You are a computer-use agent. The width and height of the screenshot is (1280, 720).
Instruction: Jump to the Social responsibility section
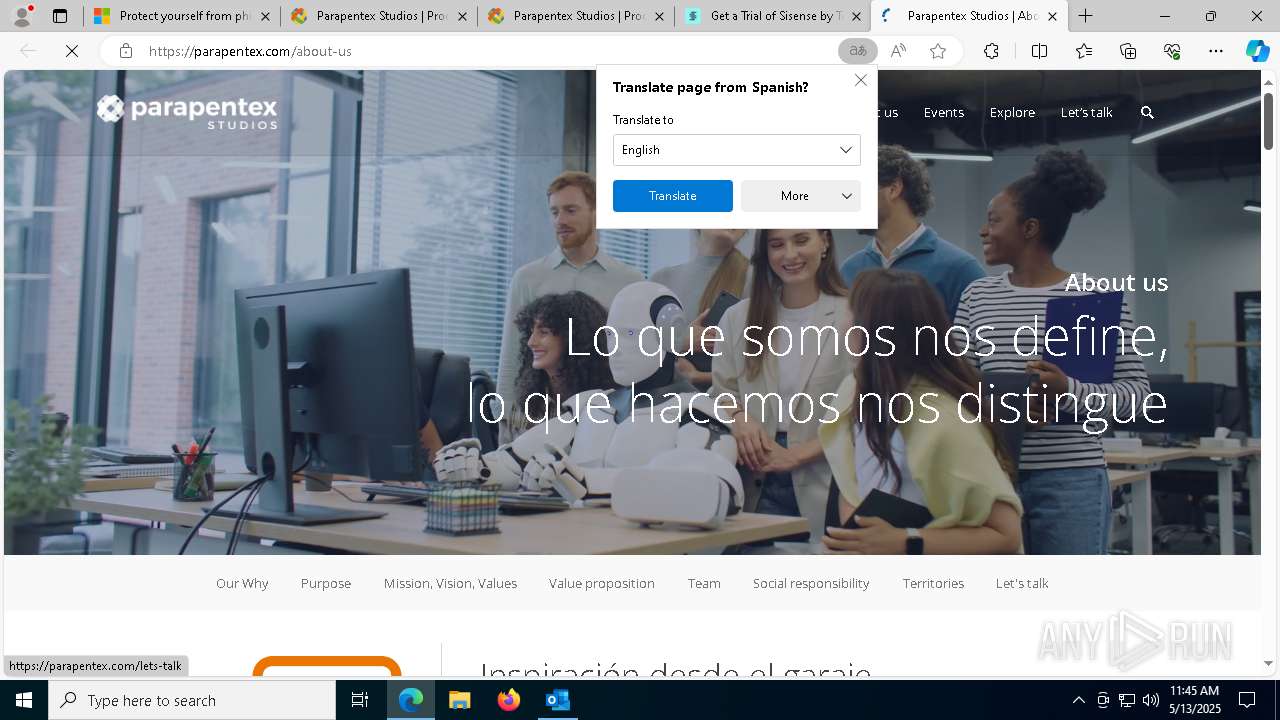click(x=811, y=583)
